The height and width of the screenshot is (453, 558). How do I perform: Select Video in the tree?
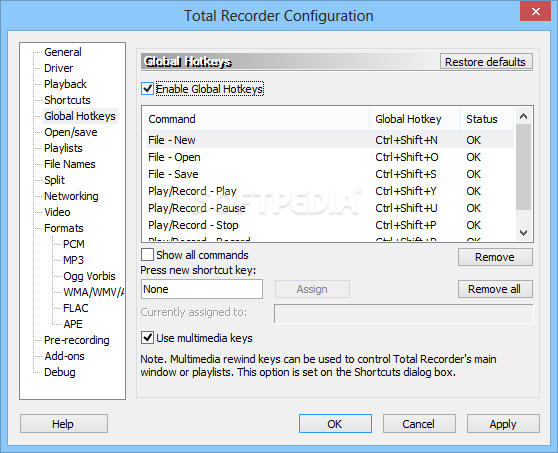pyautogui.click(x=57, y=212)
